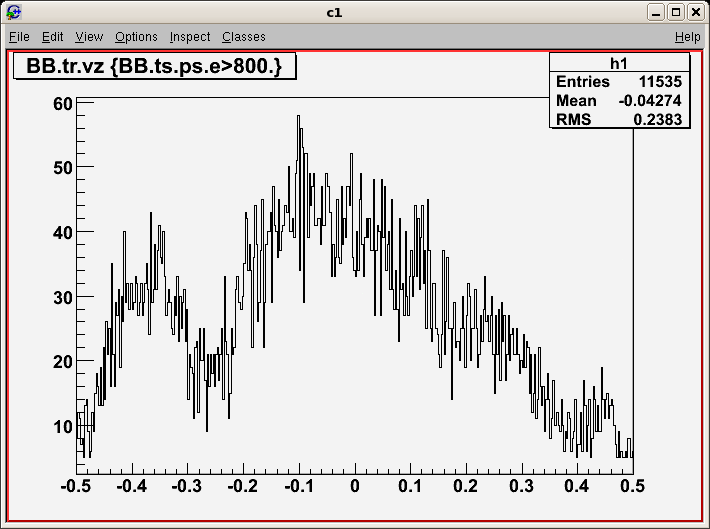
Task: Click the x-axis label -0.2
Action: (243, 486)
